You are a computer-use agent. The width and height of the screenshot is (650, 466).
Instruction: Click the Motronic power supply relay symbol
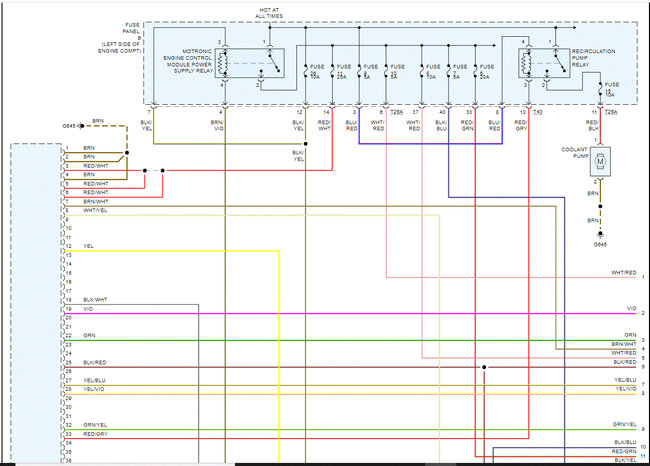coord(250,63)
